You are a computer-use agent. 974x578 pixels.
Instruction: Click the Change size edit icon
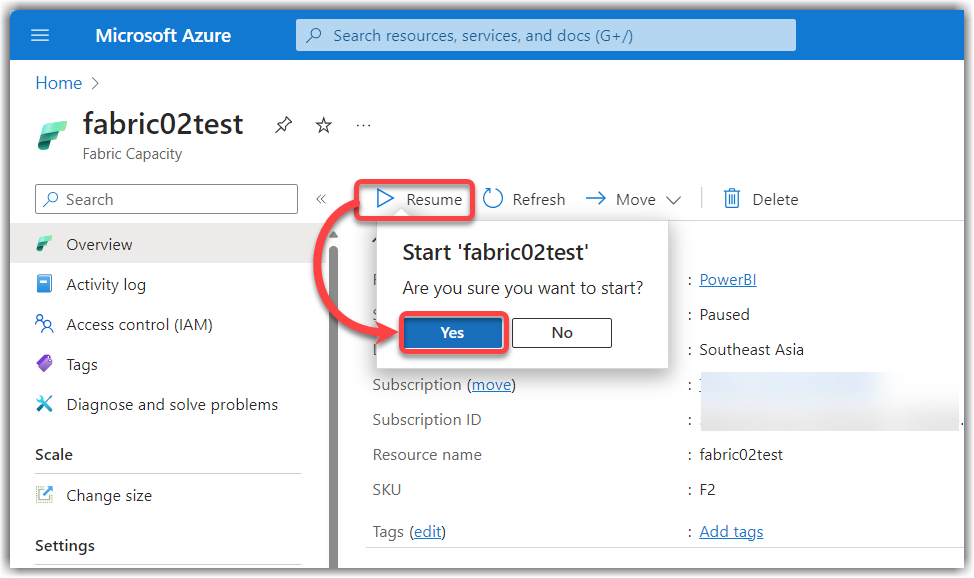(x=44, y=495)
